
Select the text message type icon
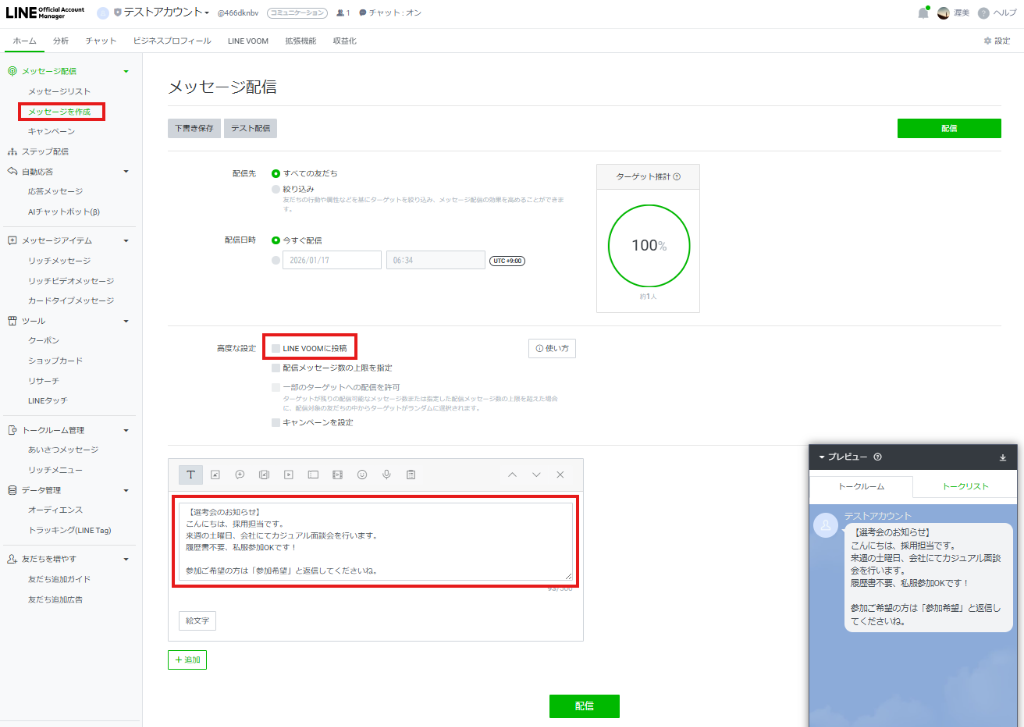[191, 474]
